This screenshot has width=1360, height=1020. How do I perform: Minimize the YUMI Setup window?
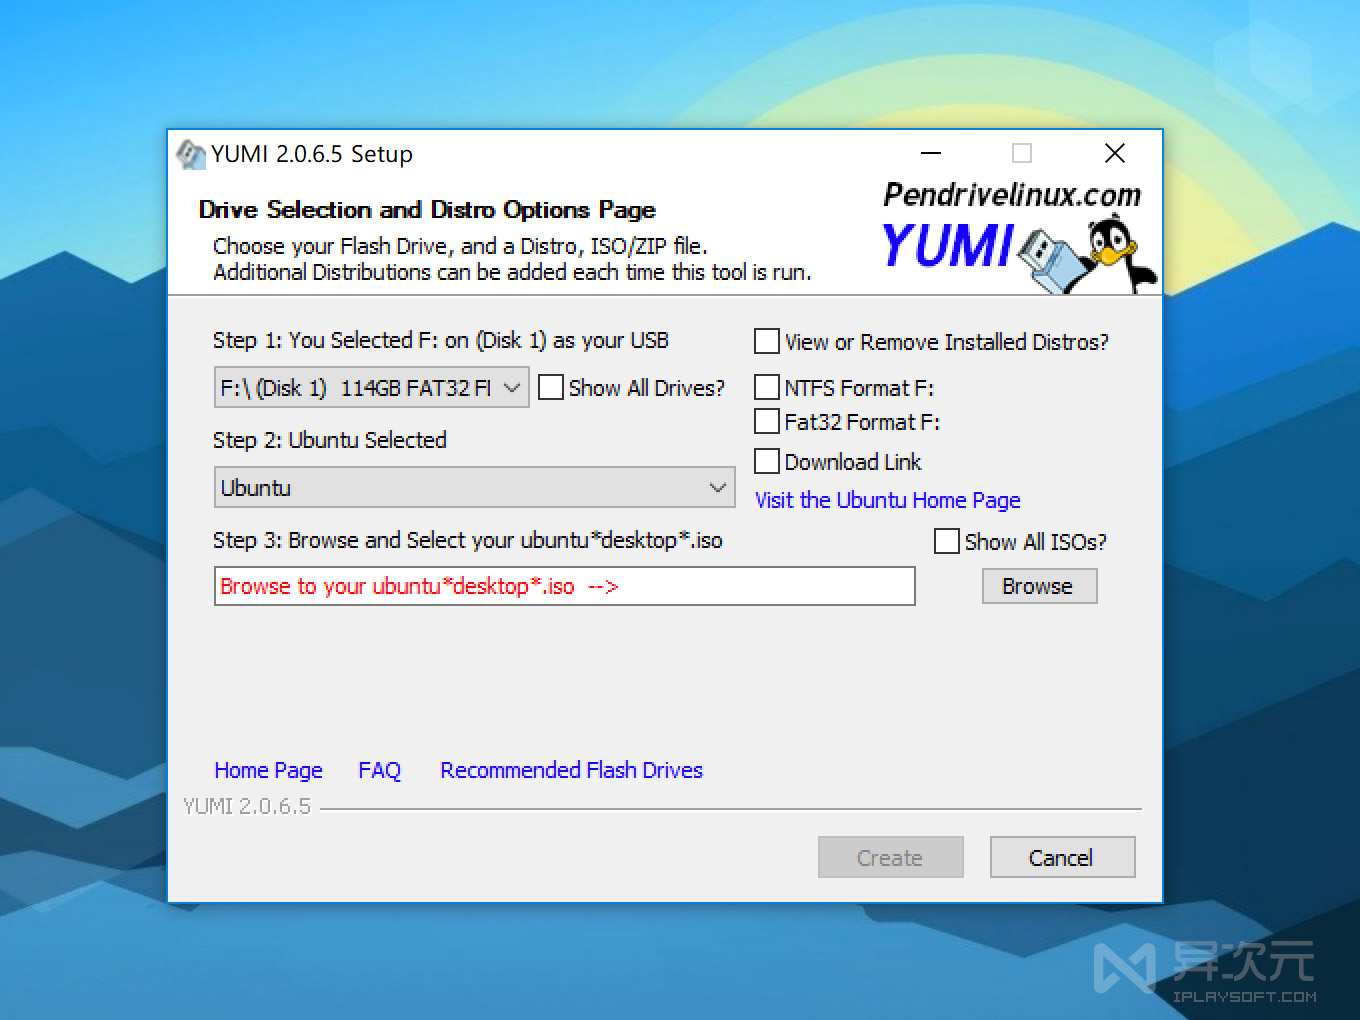(931, 154)
